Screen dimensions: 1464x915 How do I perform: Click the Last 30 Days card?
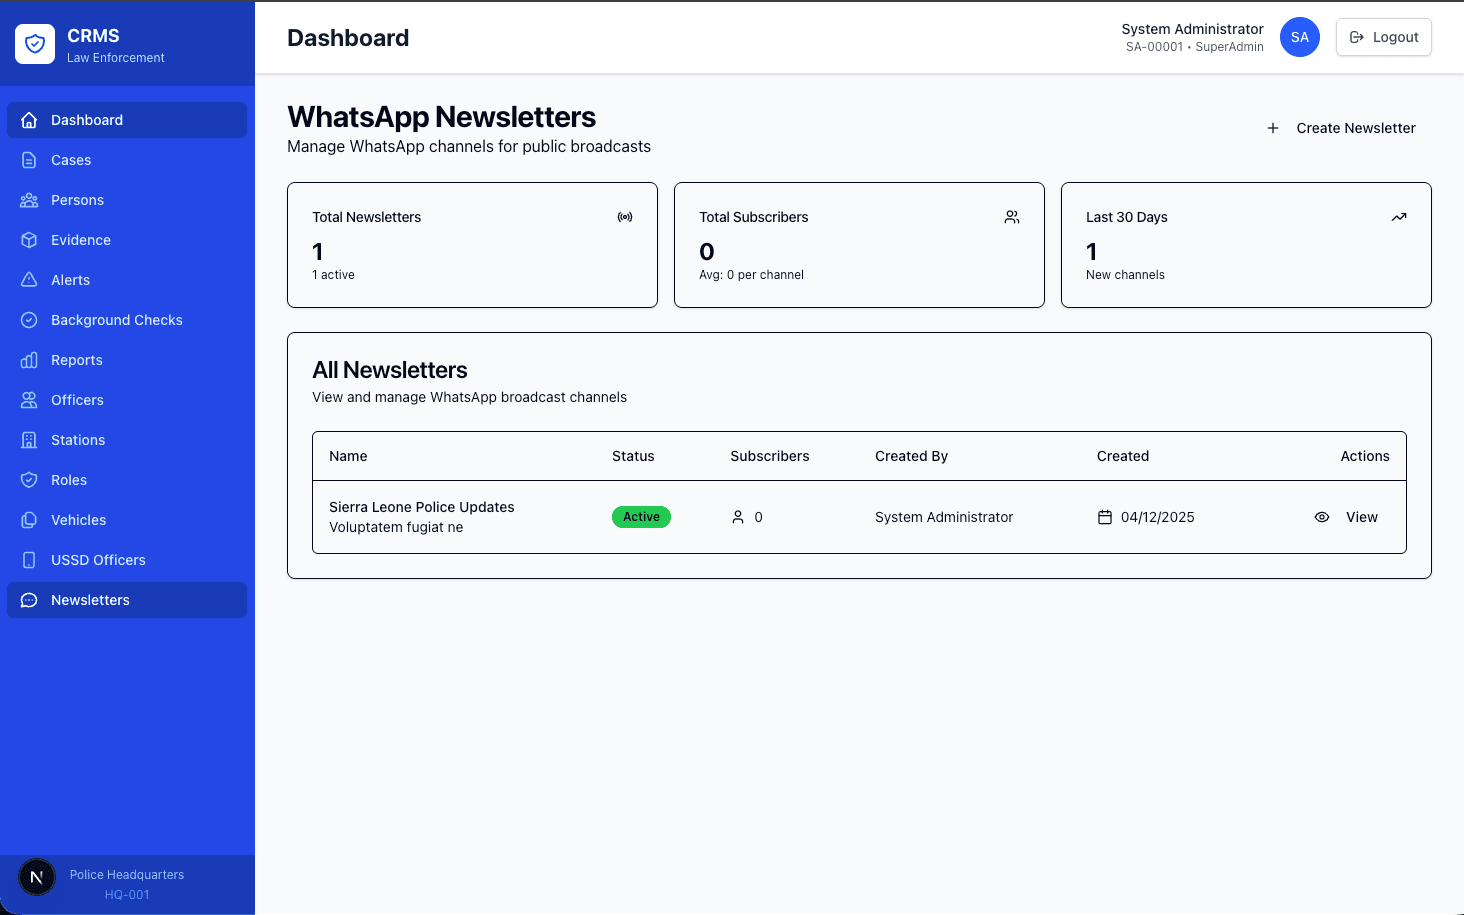pyautogui.click(x=1246, y=245)
